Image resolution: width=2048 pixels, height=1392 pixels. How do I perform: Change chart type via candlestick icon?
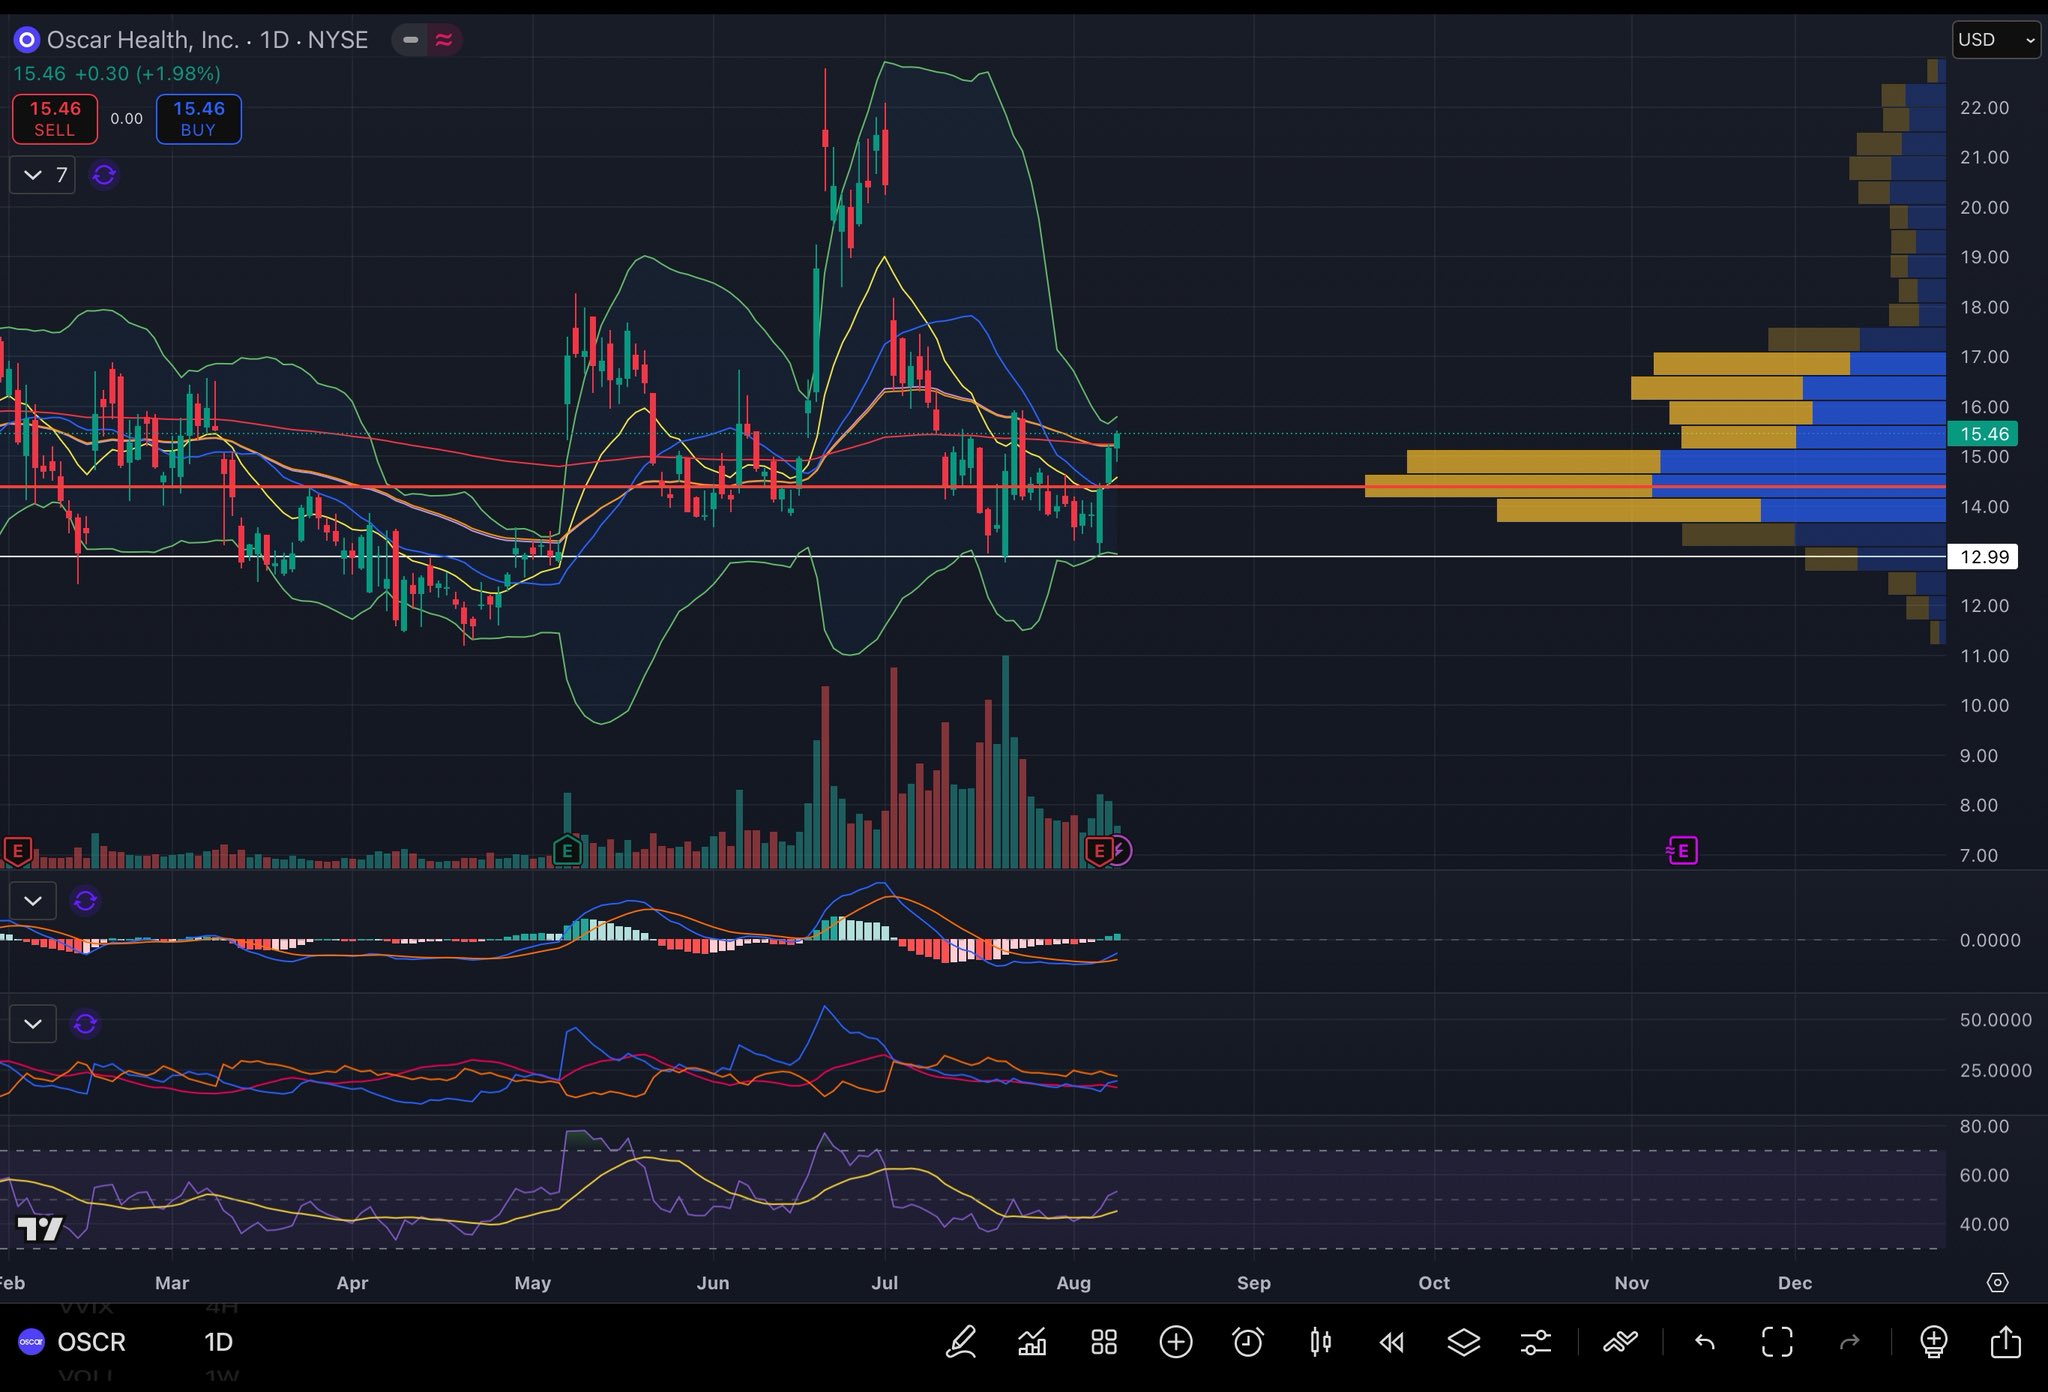pos(1320,1342)
